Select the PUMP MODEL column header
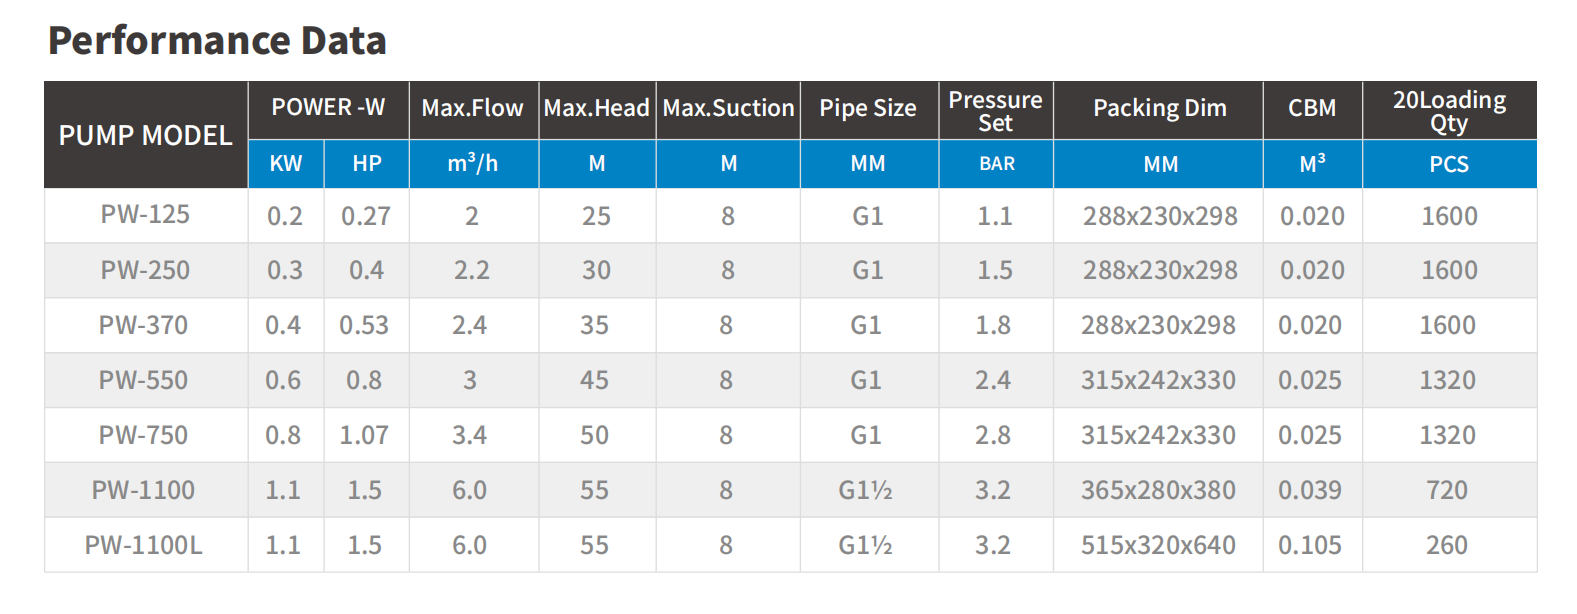Image resolution: width=1577 pixels, height=614 pixels. [x=145, y=135]
